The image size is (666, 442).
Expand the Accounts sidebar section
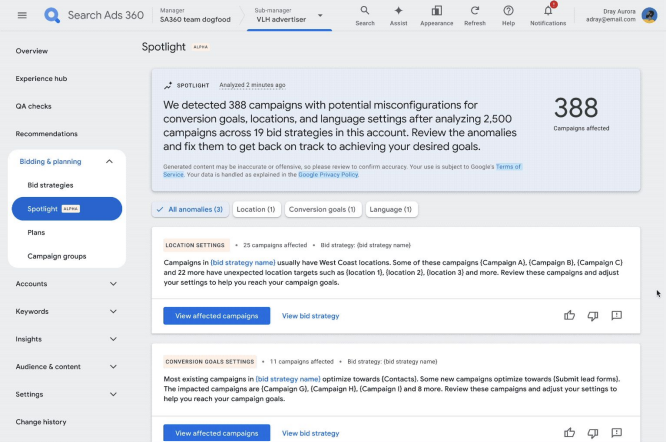pyautogui.click(x=112, y=284)
